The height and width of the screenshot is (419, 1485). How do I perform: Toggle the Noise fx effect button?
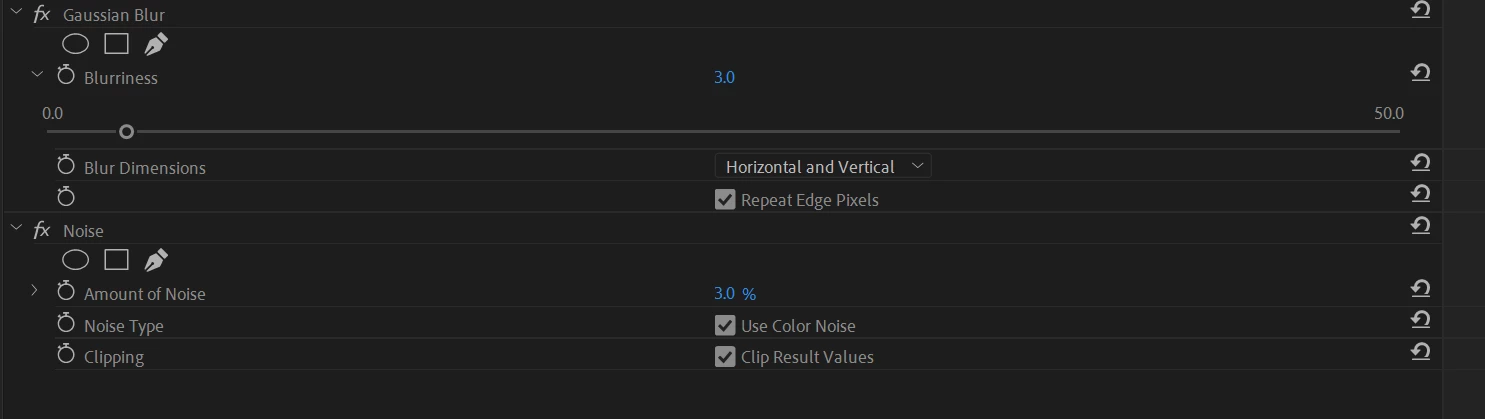pyautogui.click(x=41, y=230)
